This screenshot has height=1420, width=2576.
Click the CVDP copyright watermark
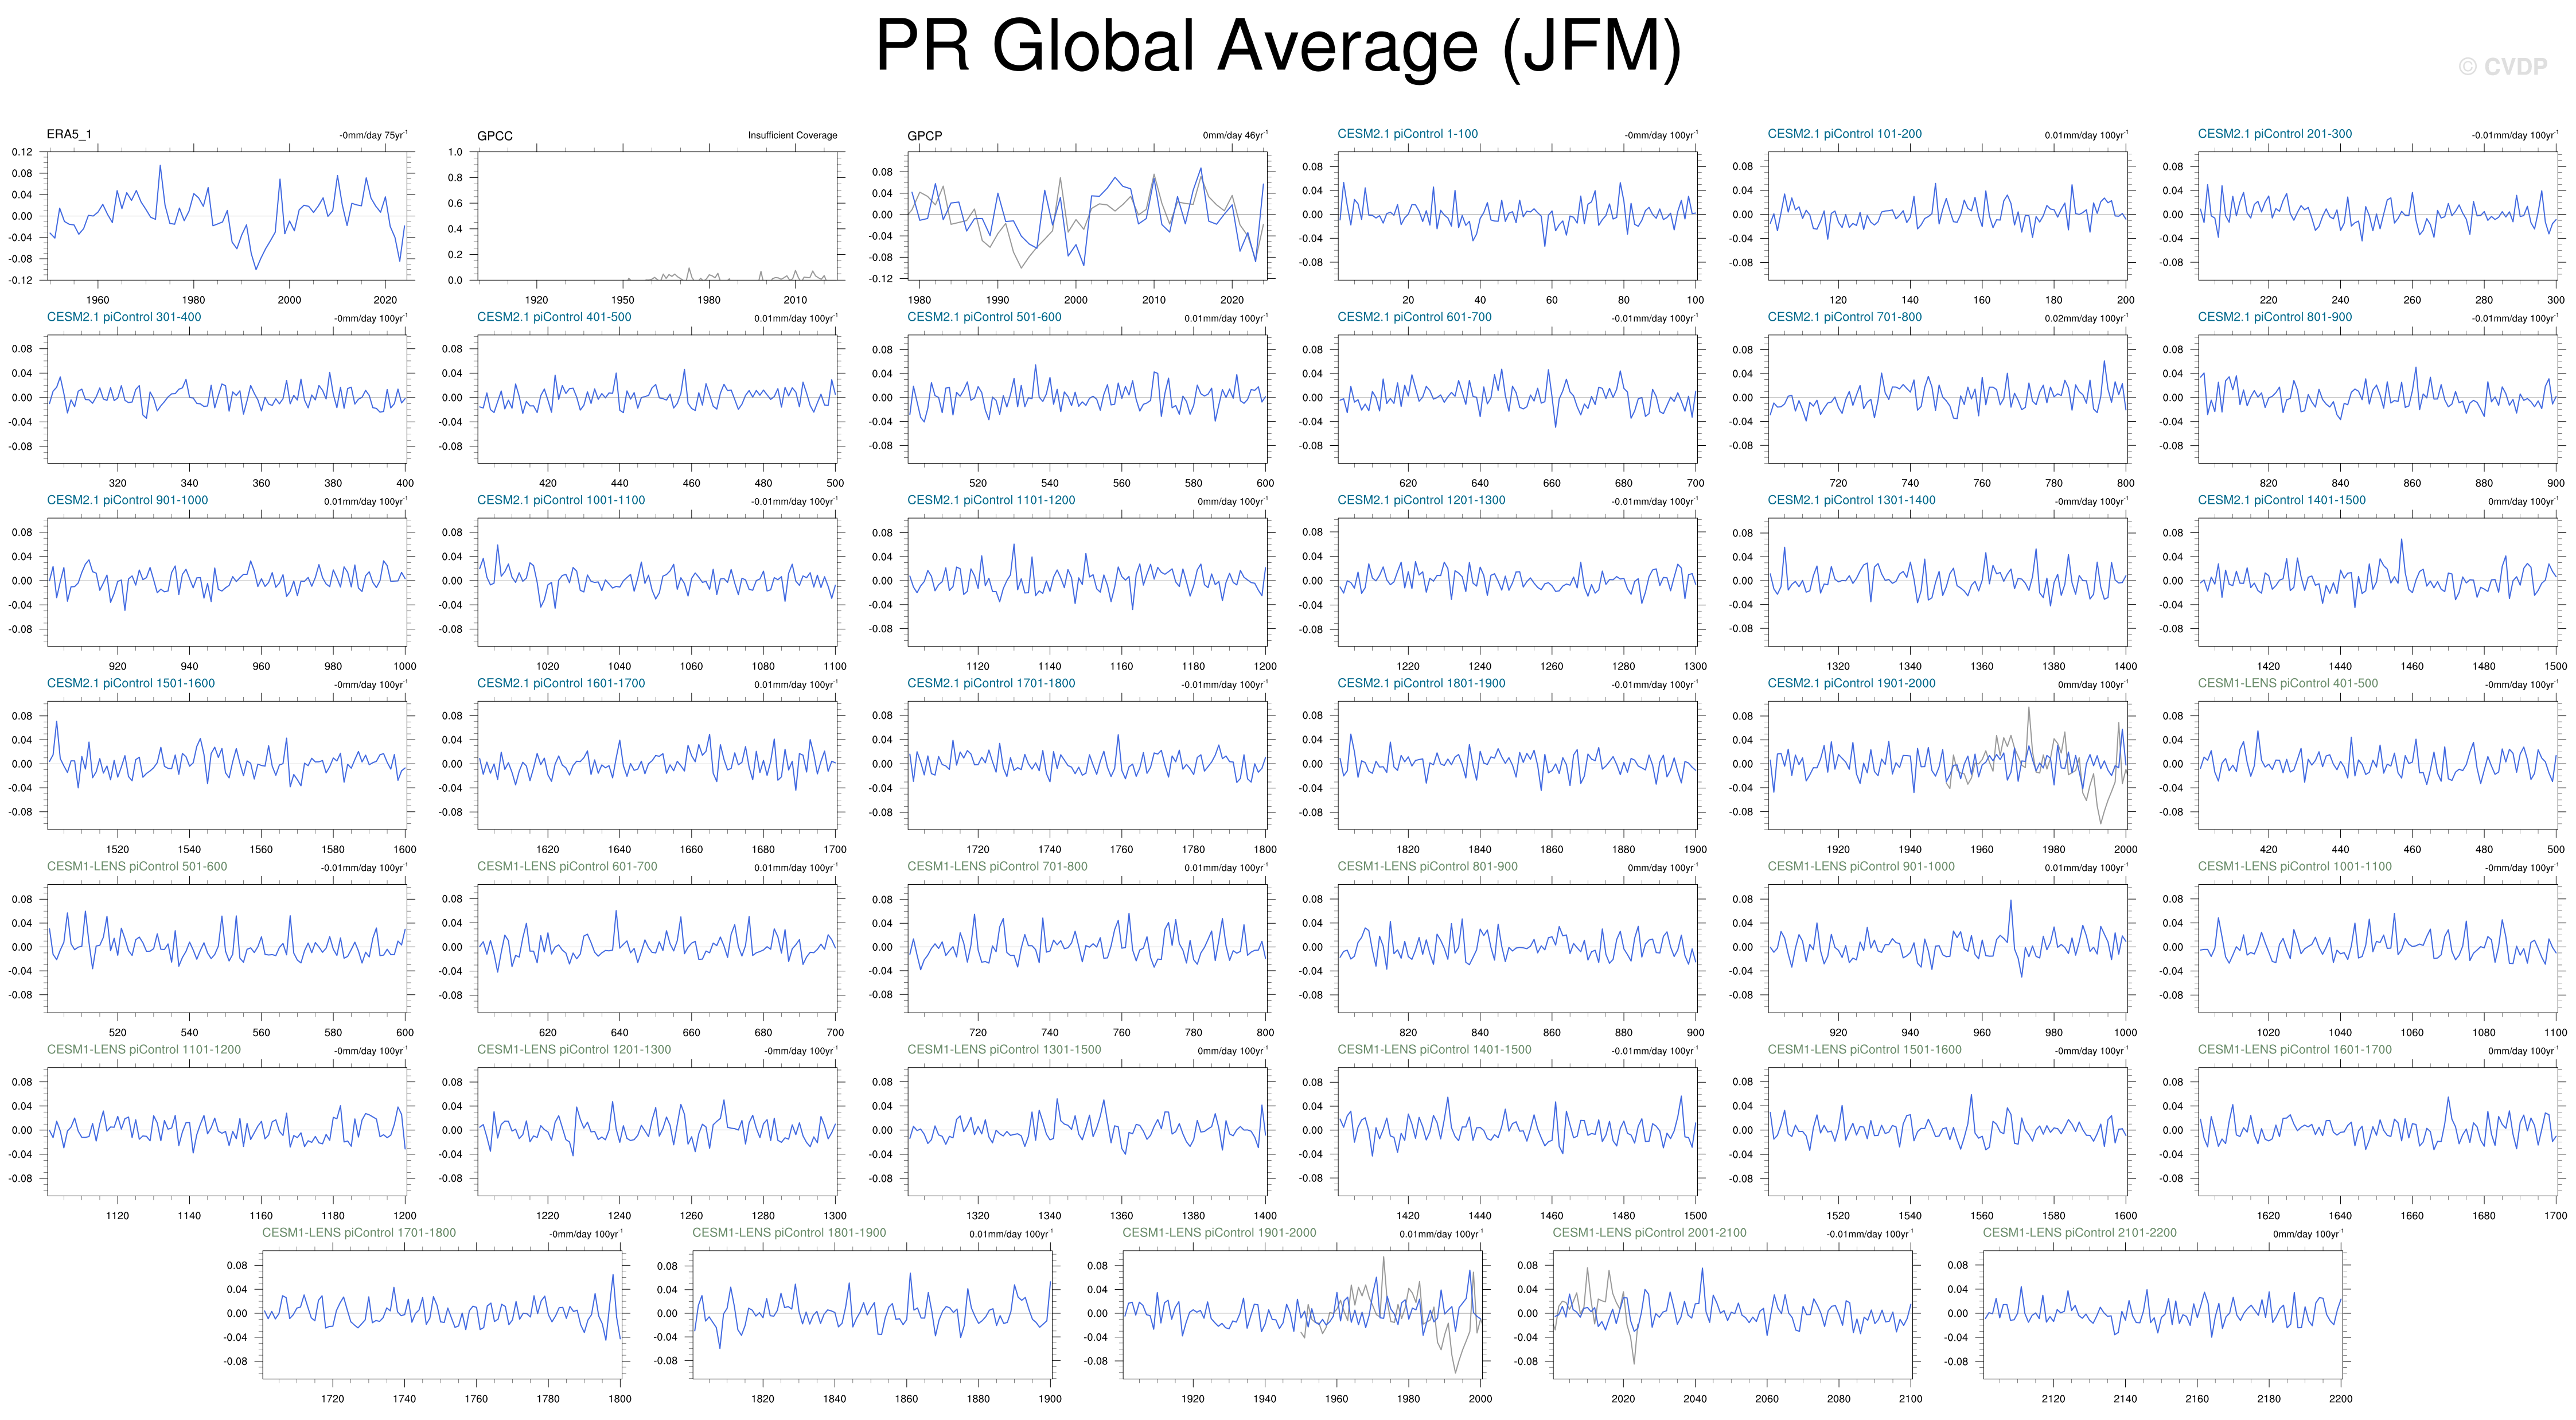tap(2502, 67)
